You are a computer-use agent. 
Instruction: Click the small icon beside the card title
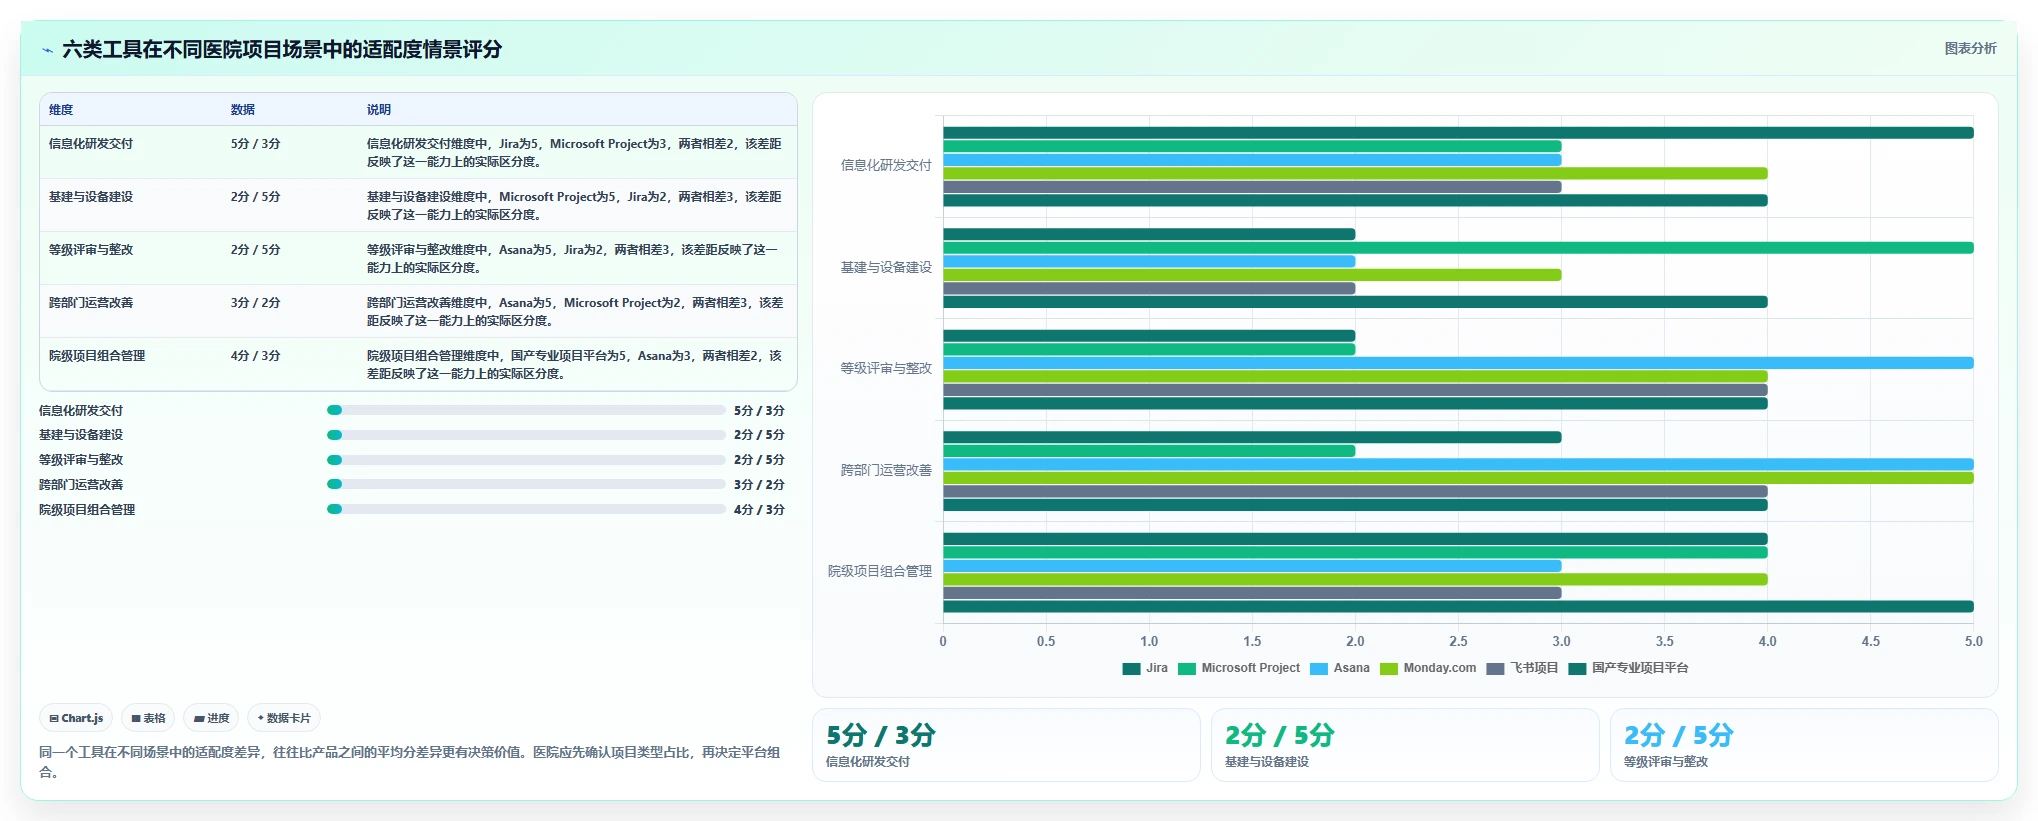[x=48, y=50]
